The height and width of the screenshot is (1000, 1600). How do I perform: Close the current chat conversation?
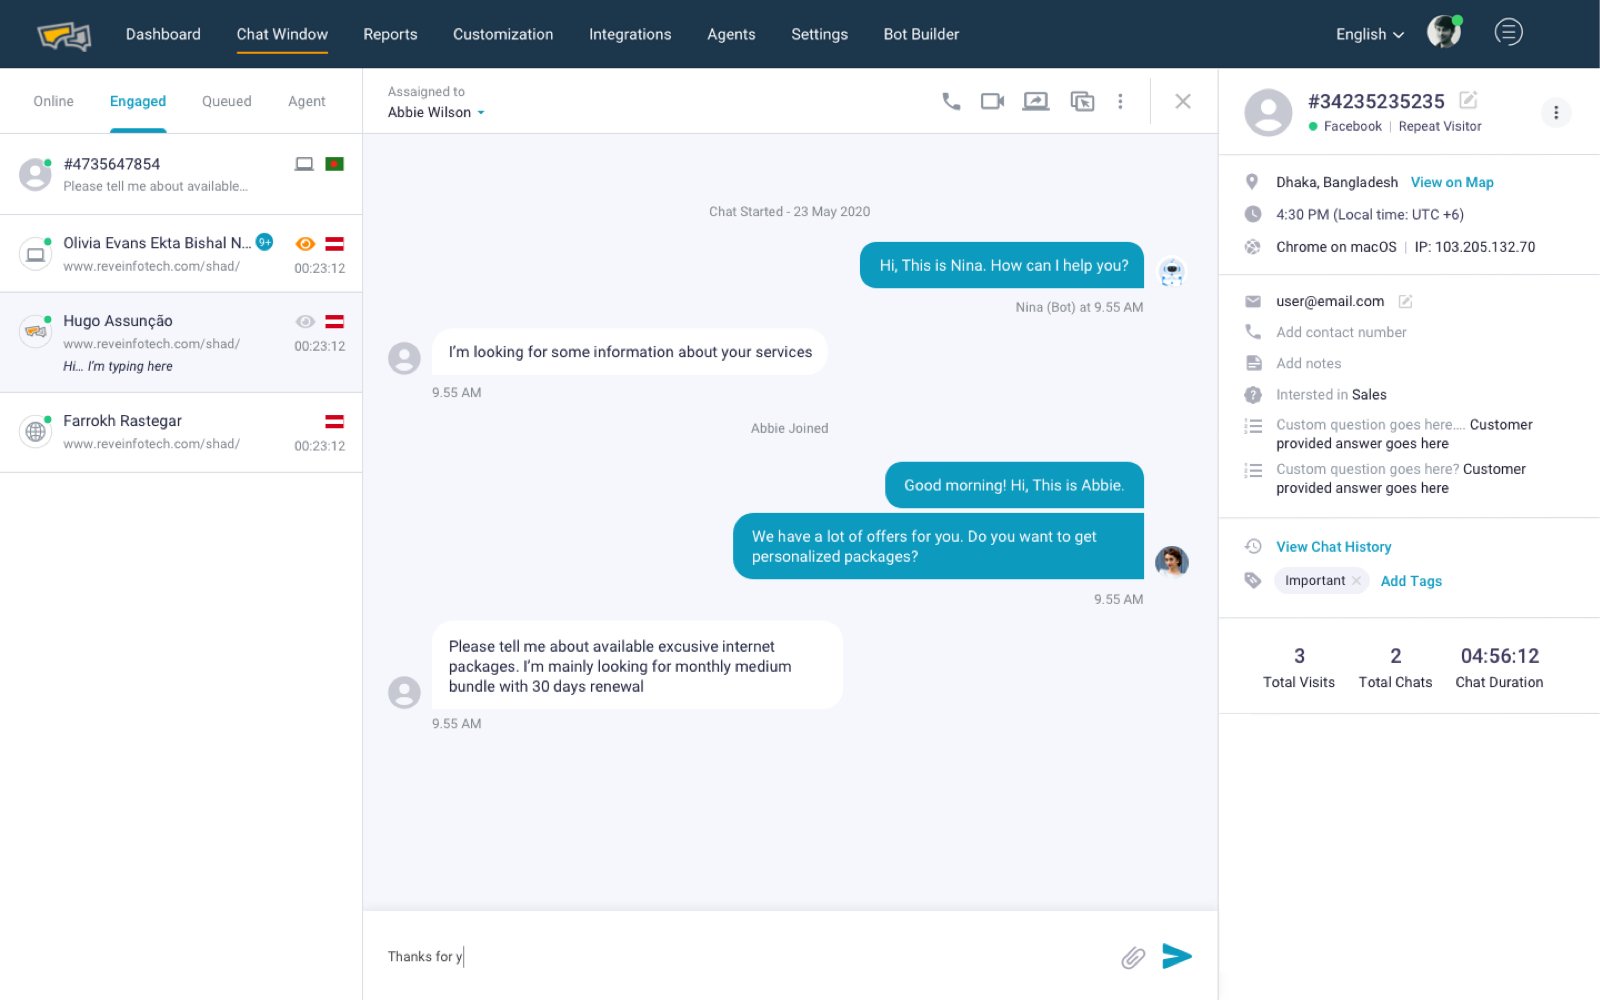(x=1183, y=101)
